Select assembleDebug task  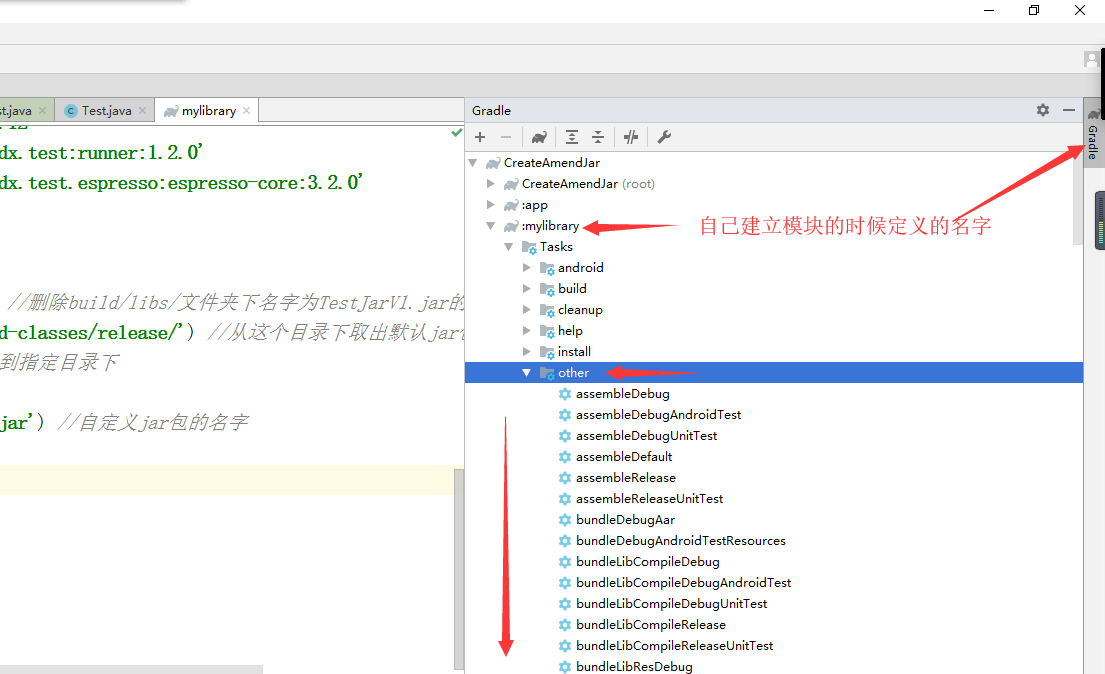coord(622,394)
